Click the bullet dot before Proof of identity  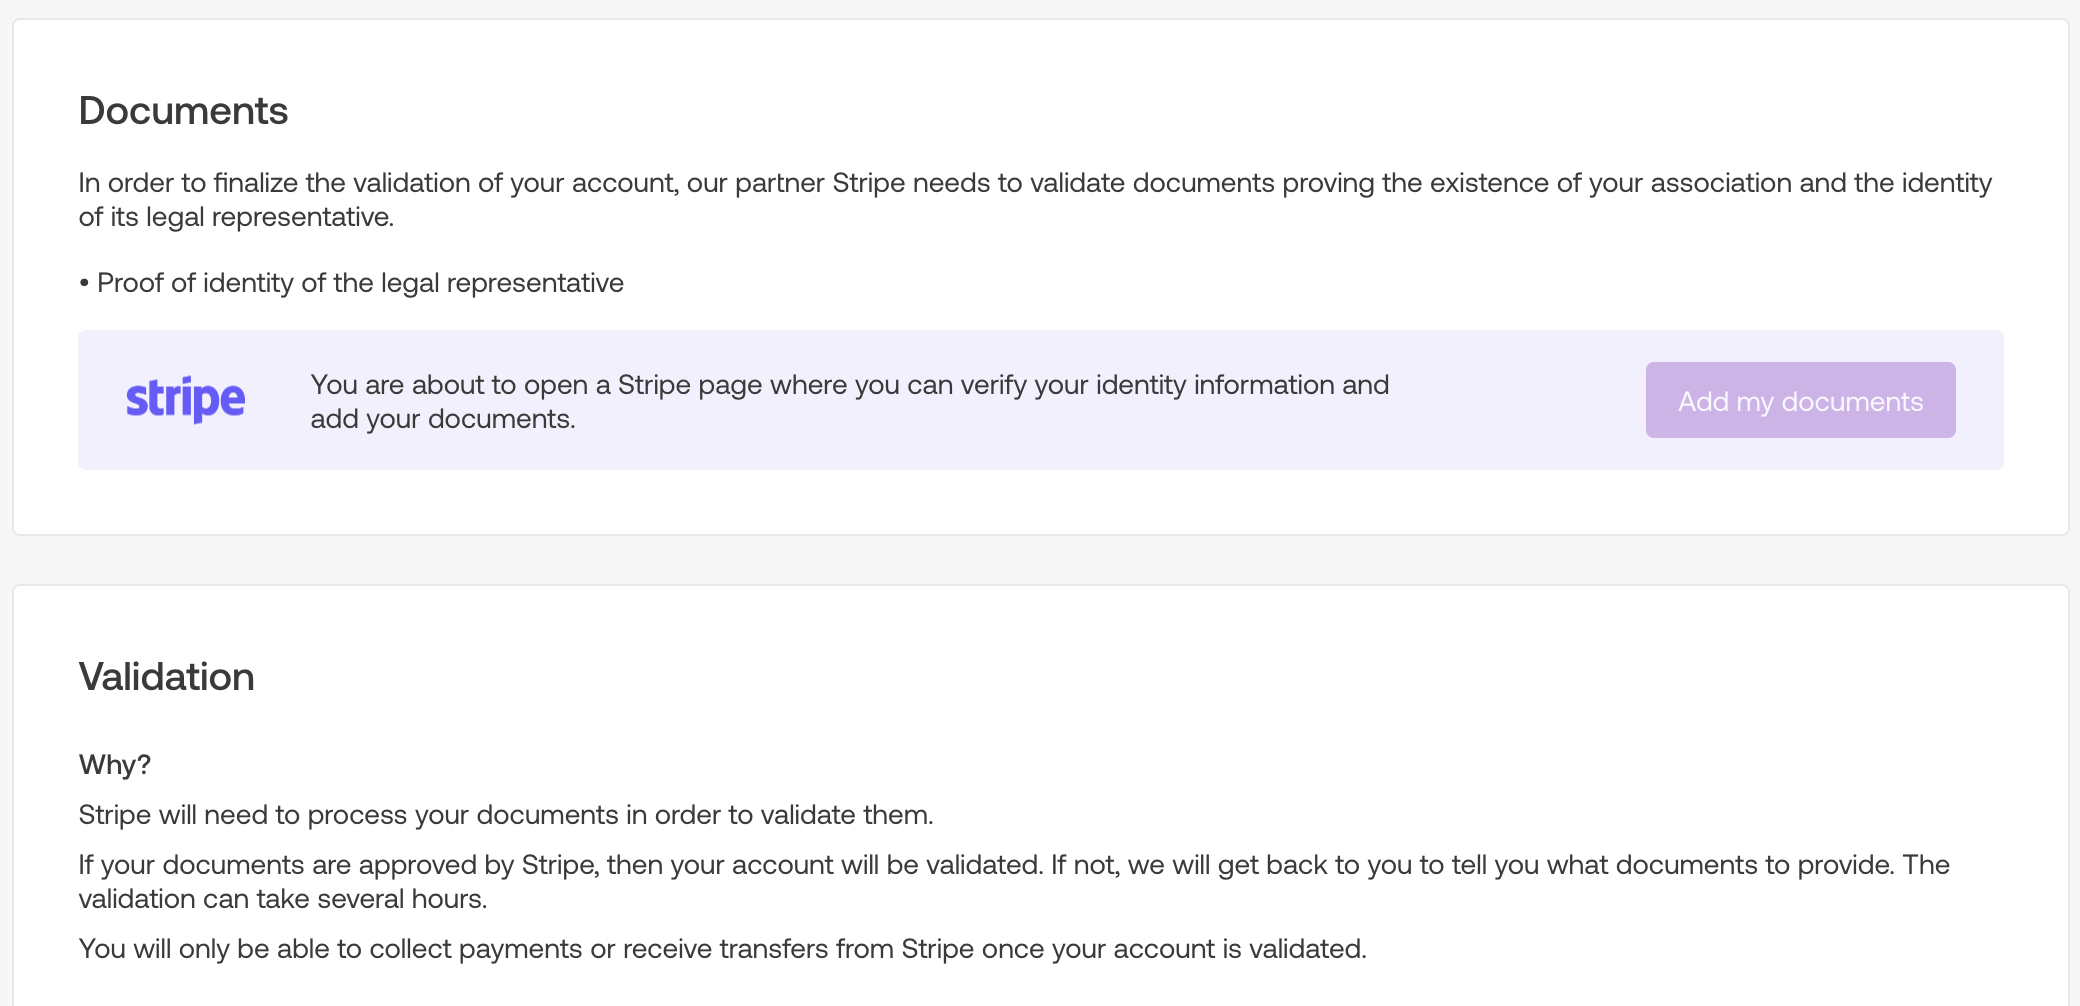coord(84,284)
